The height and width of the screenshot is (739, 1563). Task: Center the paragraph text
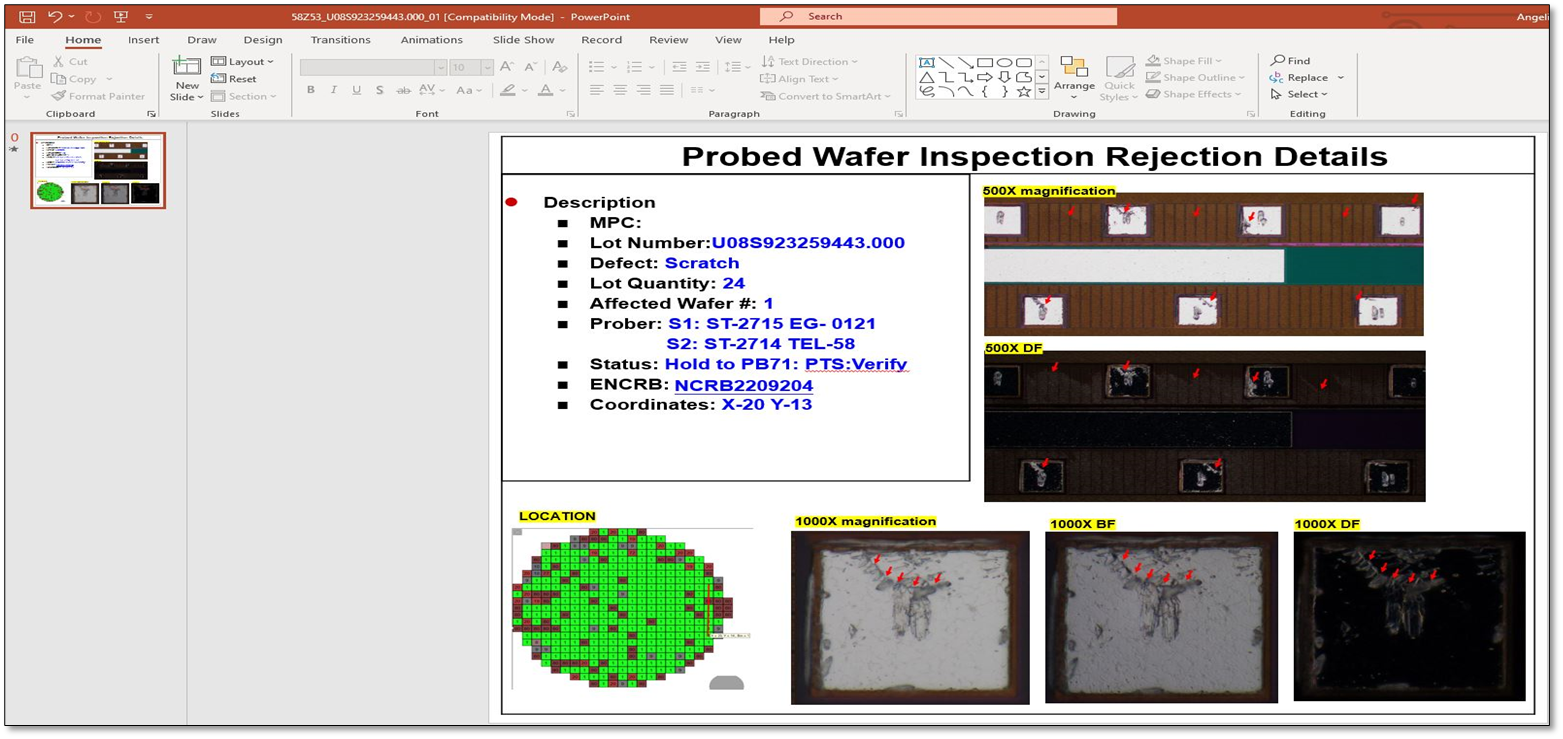[x=620, y=90]
